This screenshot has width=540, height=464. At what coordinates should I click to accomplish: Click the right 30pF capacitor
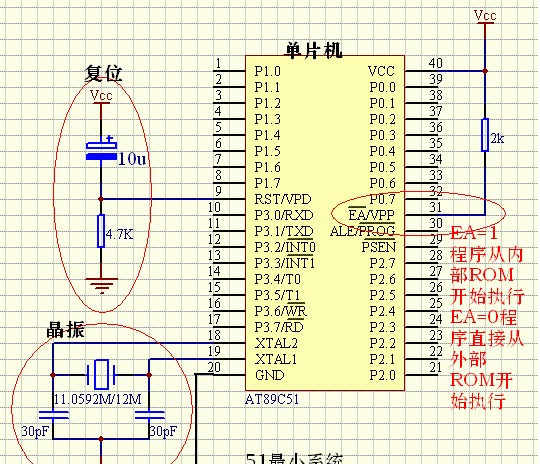point(149,415)
